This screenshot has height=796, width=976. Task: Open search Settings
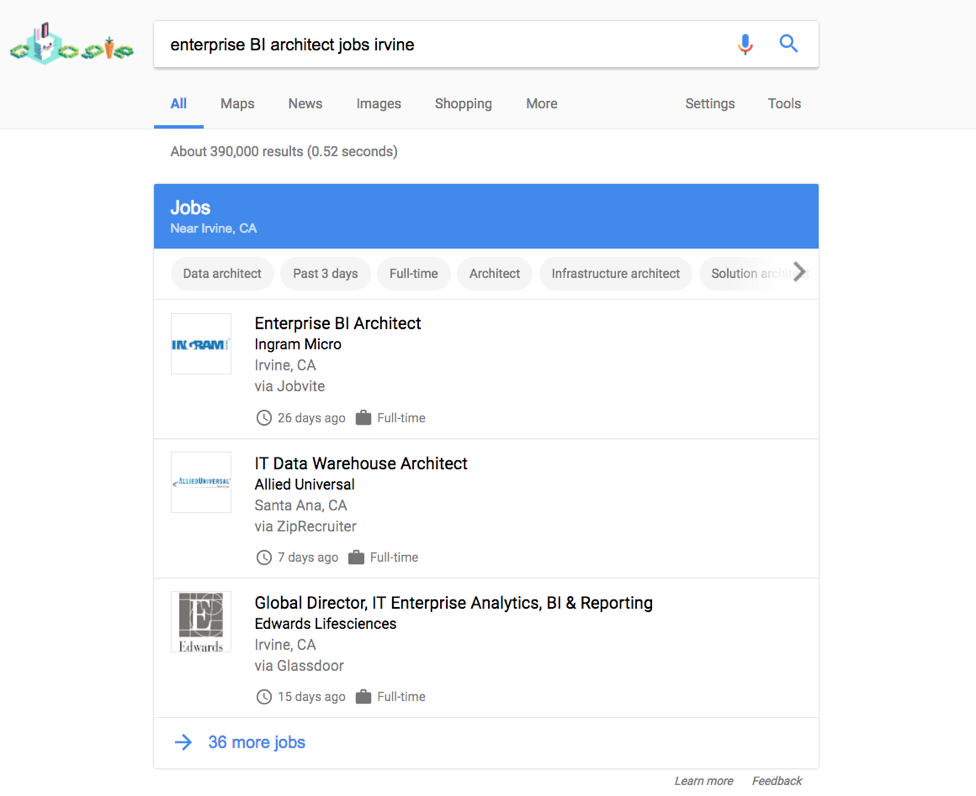pyautogui.click(x=710, y=104)
